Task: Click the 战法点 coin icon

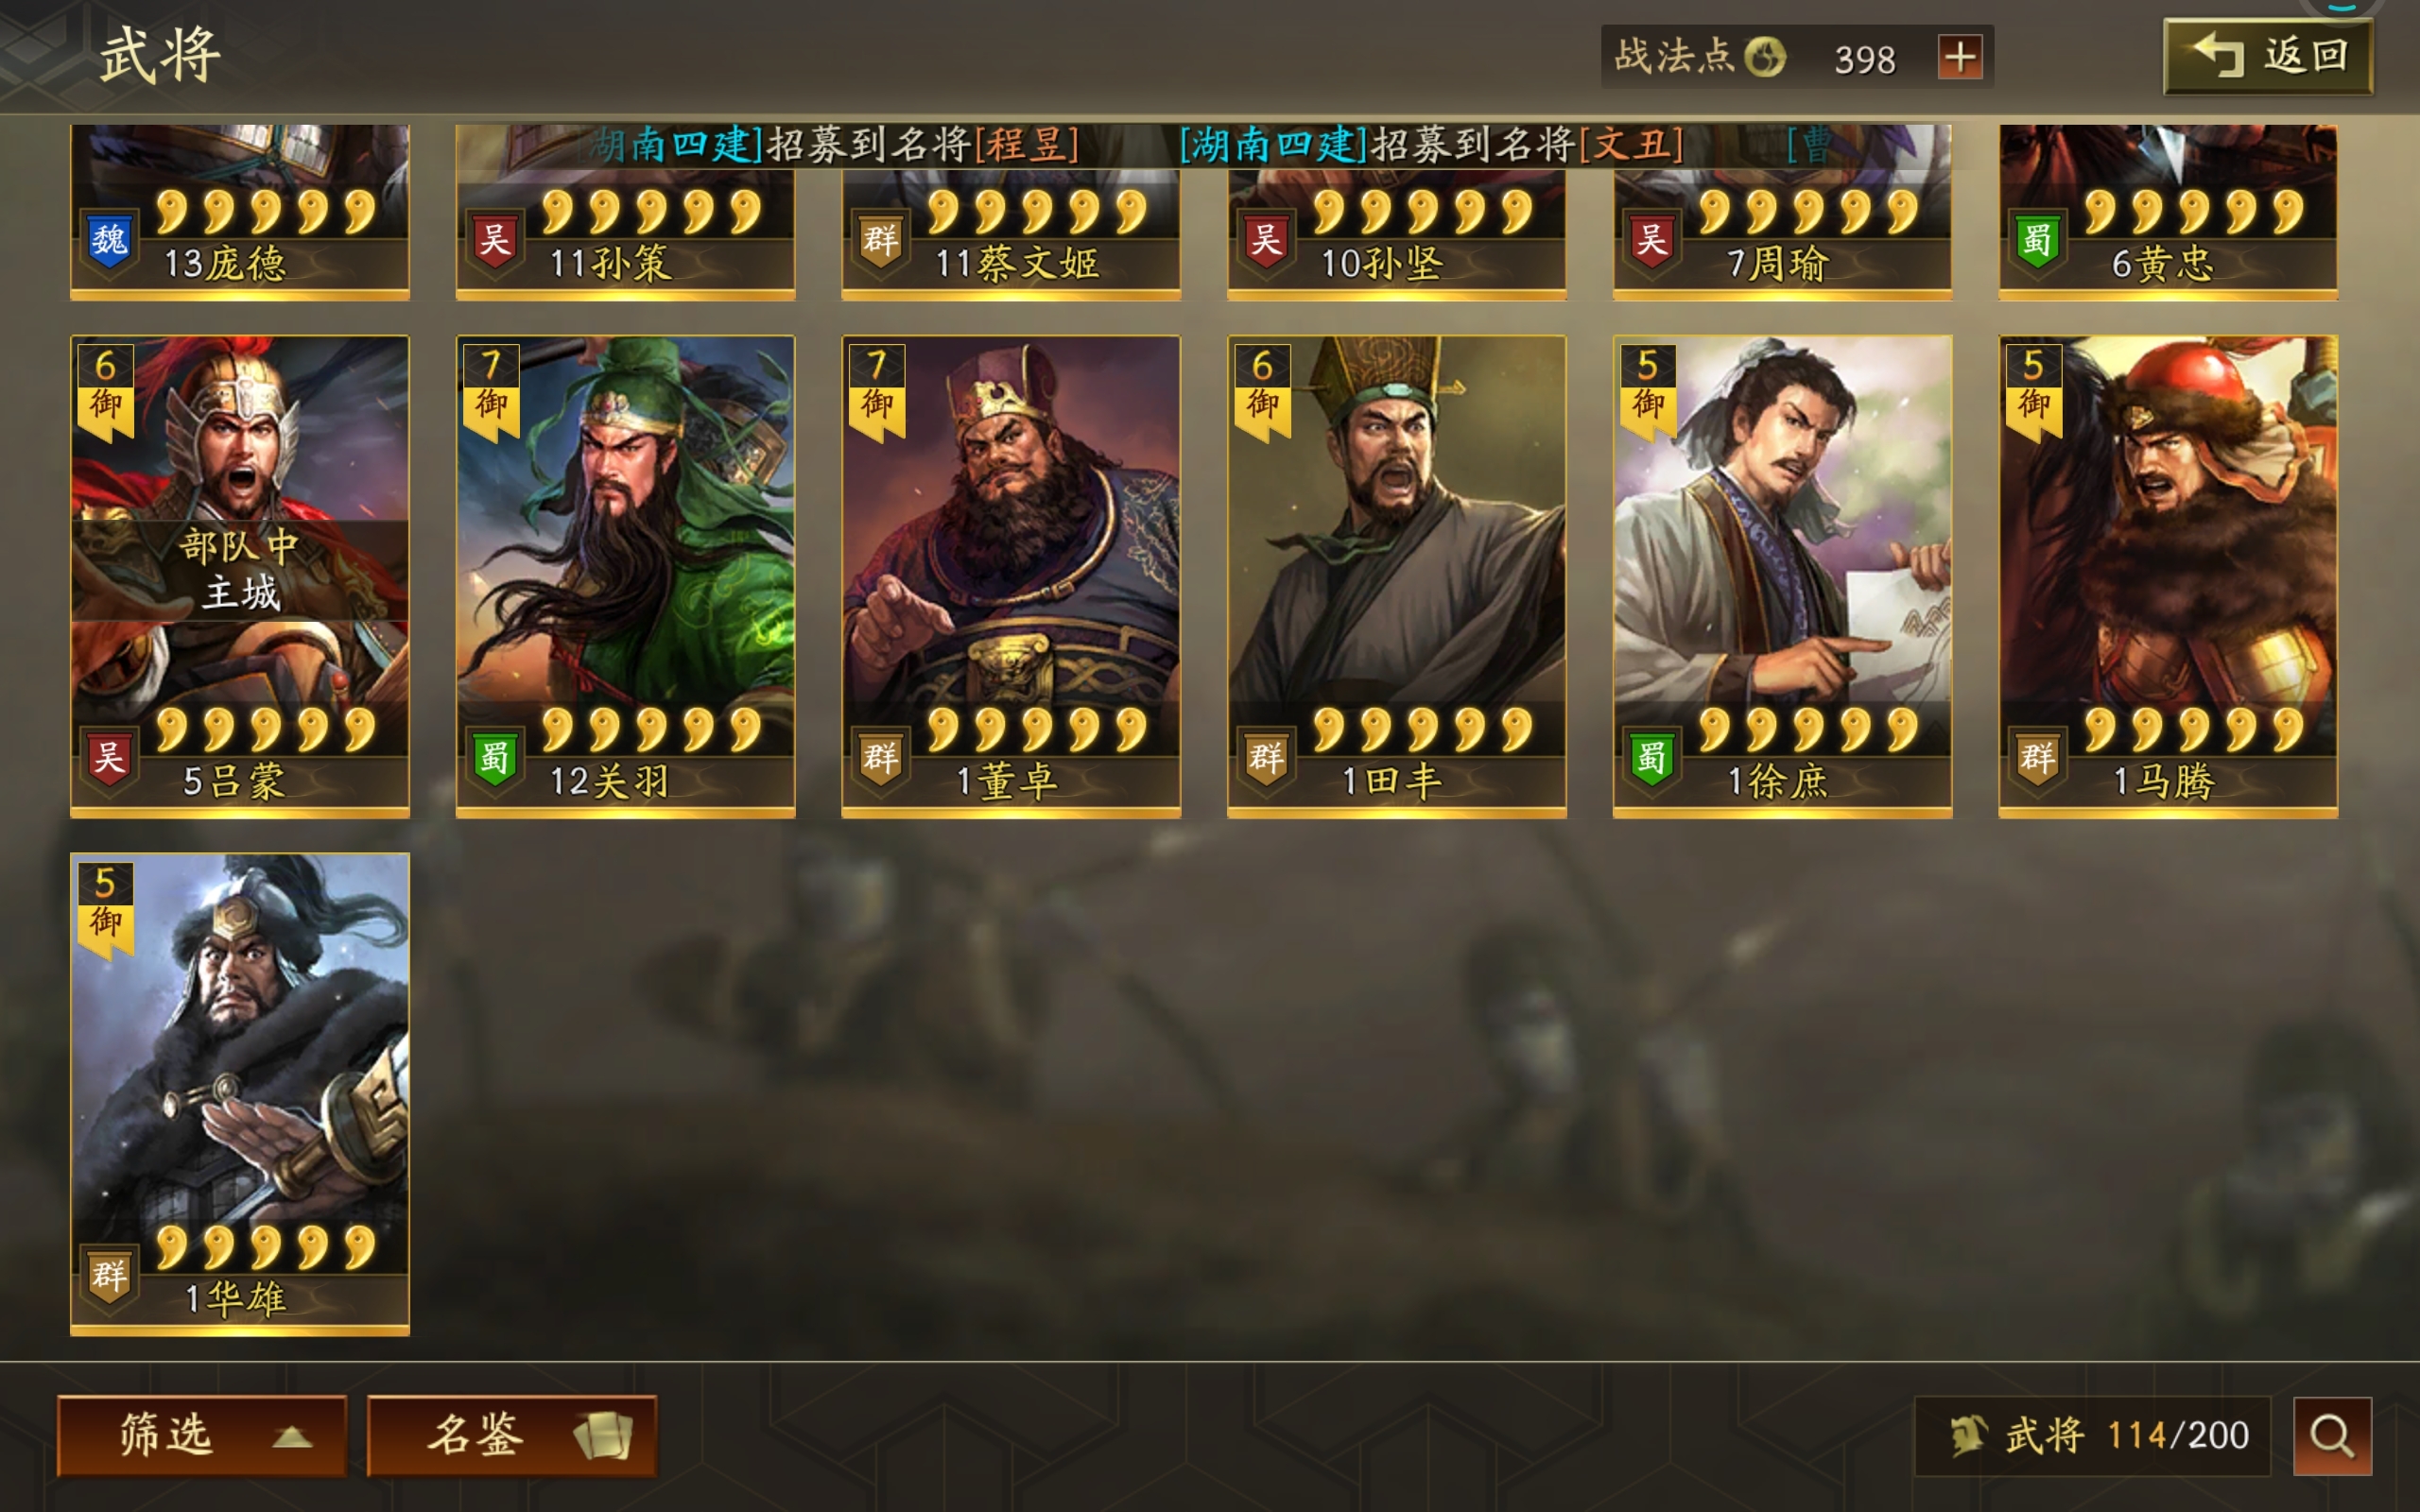Action: tap(1764, 57)
